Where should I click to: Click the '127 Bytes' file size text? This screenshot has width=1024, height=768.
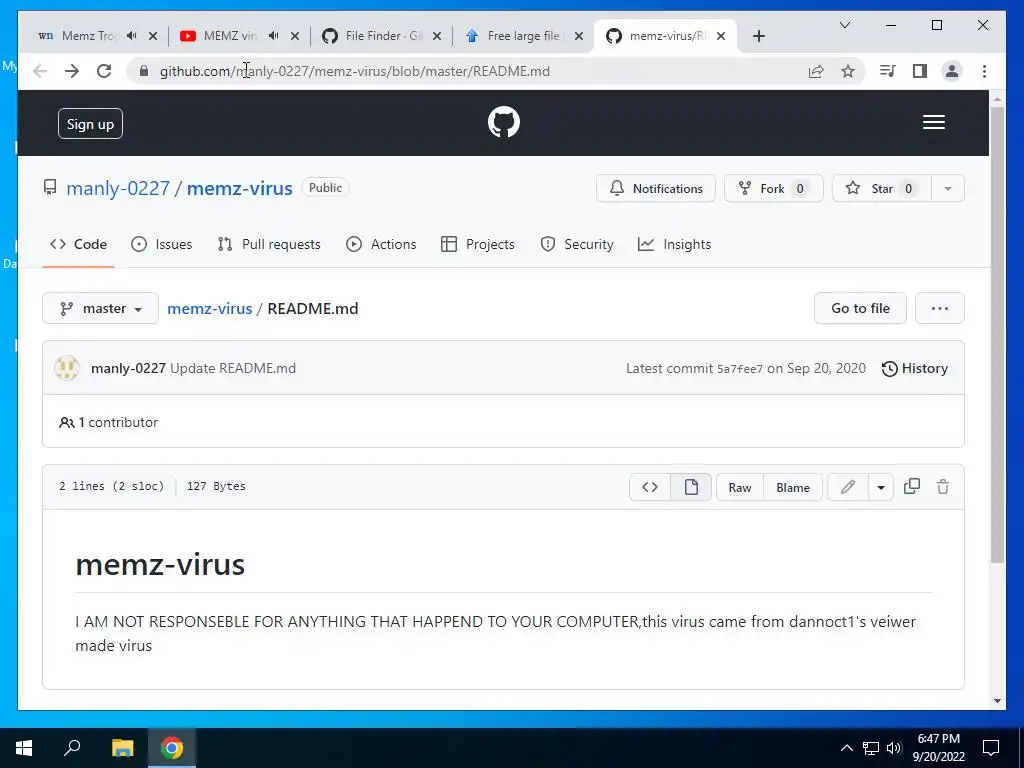click(216, 486)
